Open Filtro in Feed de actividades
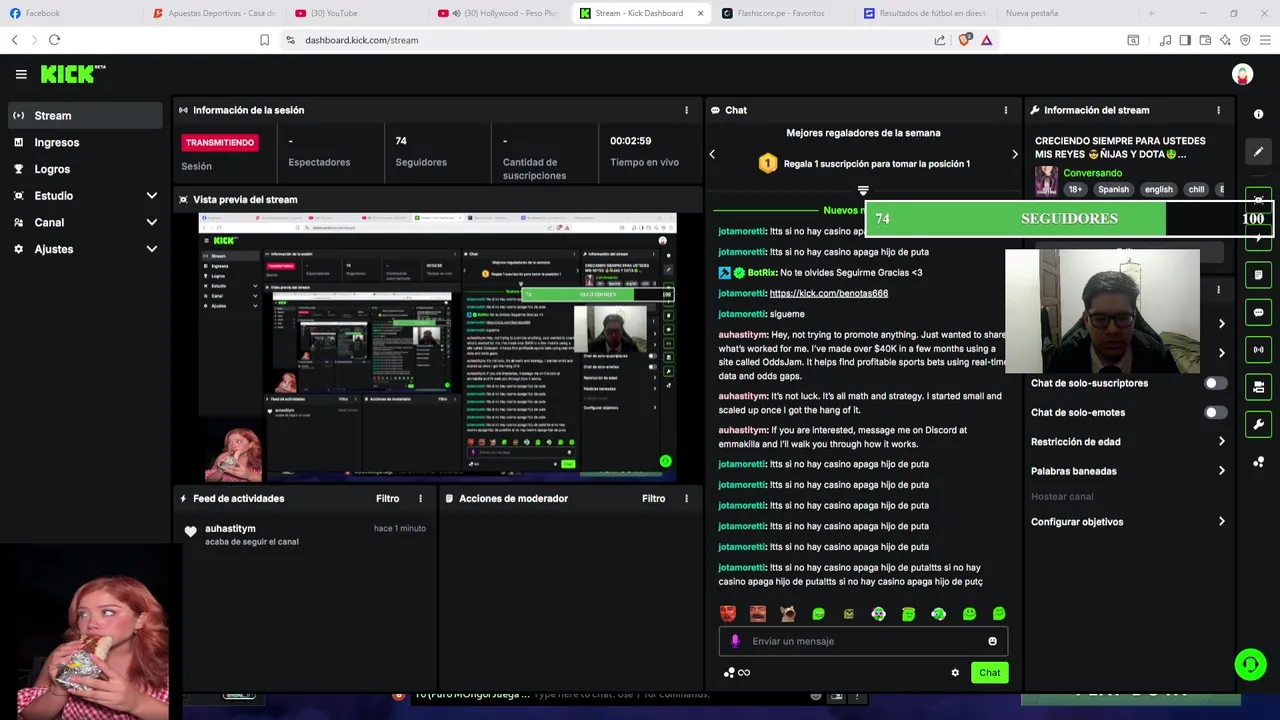 [387, 498]
